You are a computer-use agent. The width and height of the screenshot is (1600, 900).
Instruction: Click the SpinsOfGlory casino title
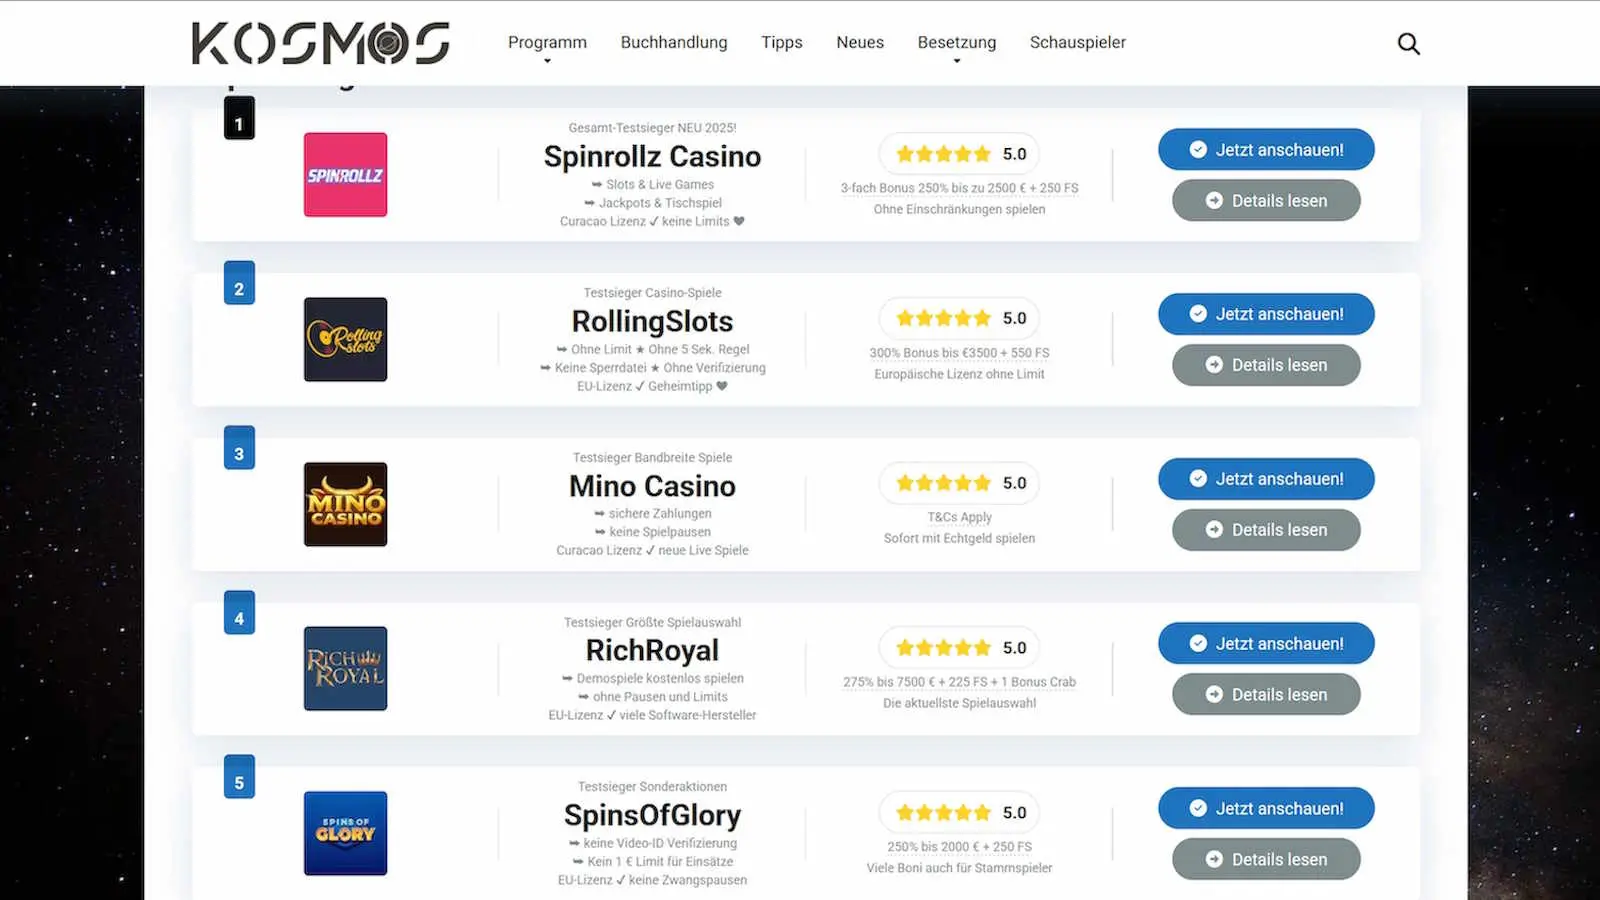652,815
